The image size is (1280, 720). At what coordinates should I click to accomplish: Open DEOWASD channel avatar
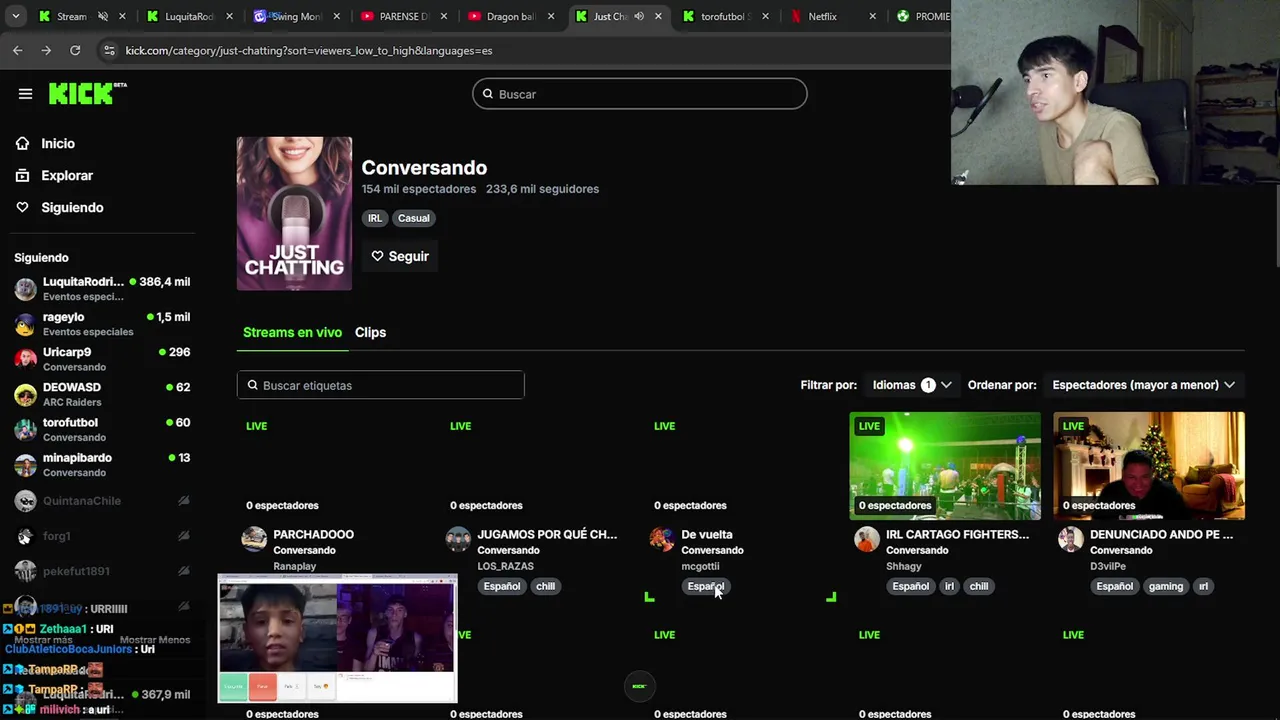click(x=25, y=394)
